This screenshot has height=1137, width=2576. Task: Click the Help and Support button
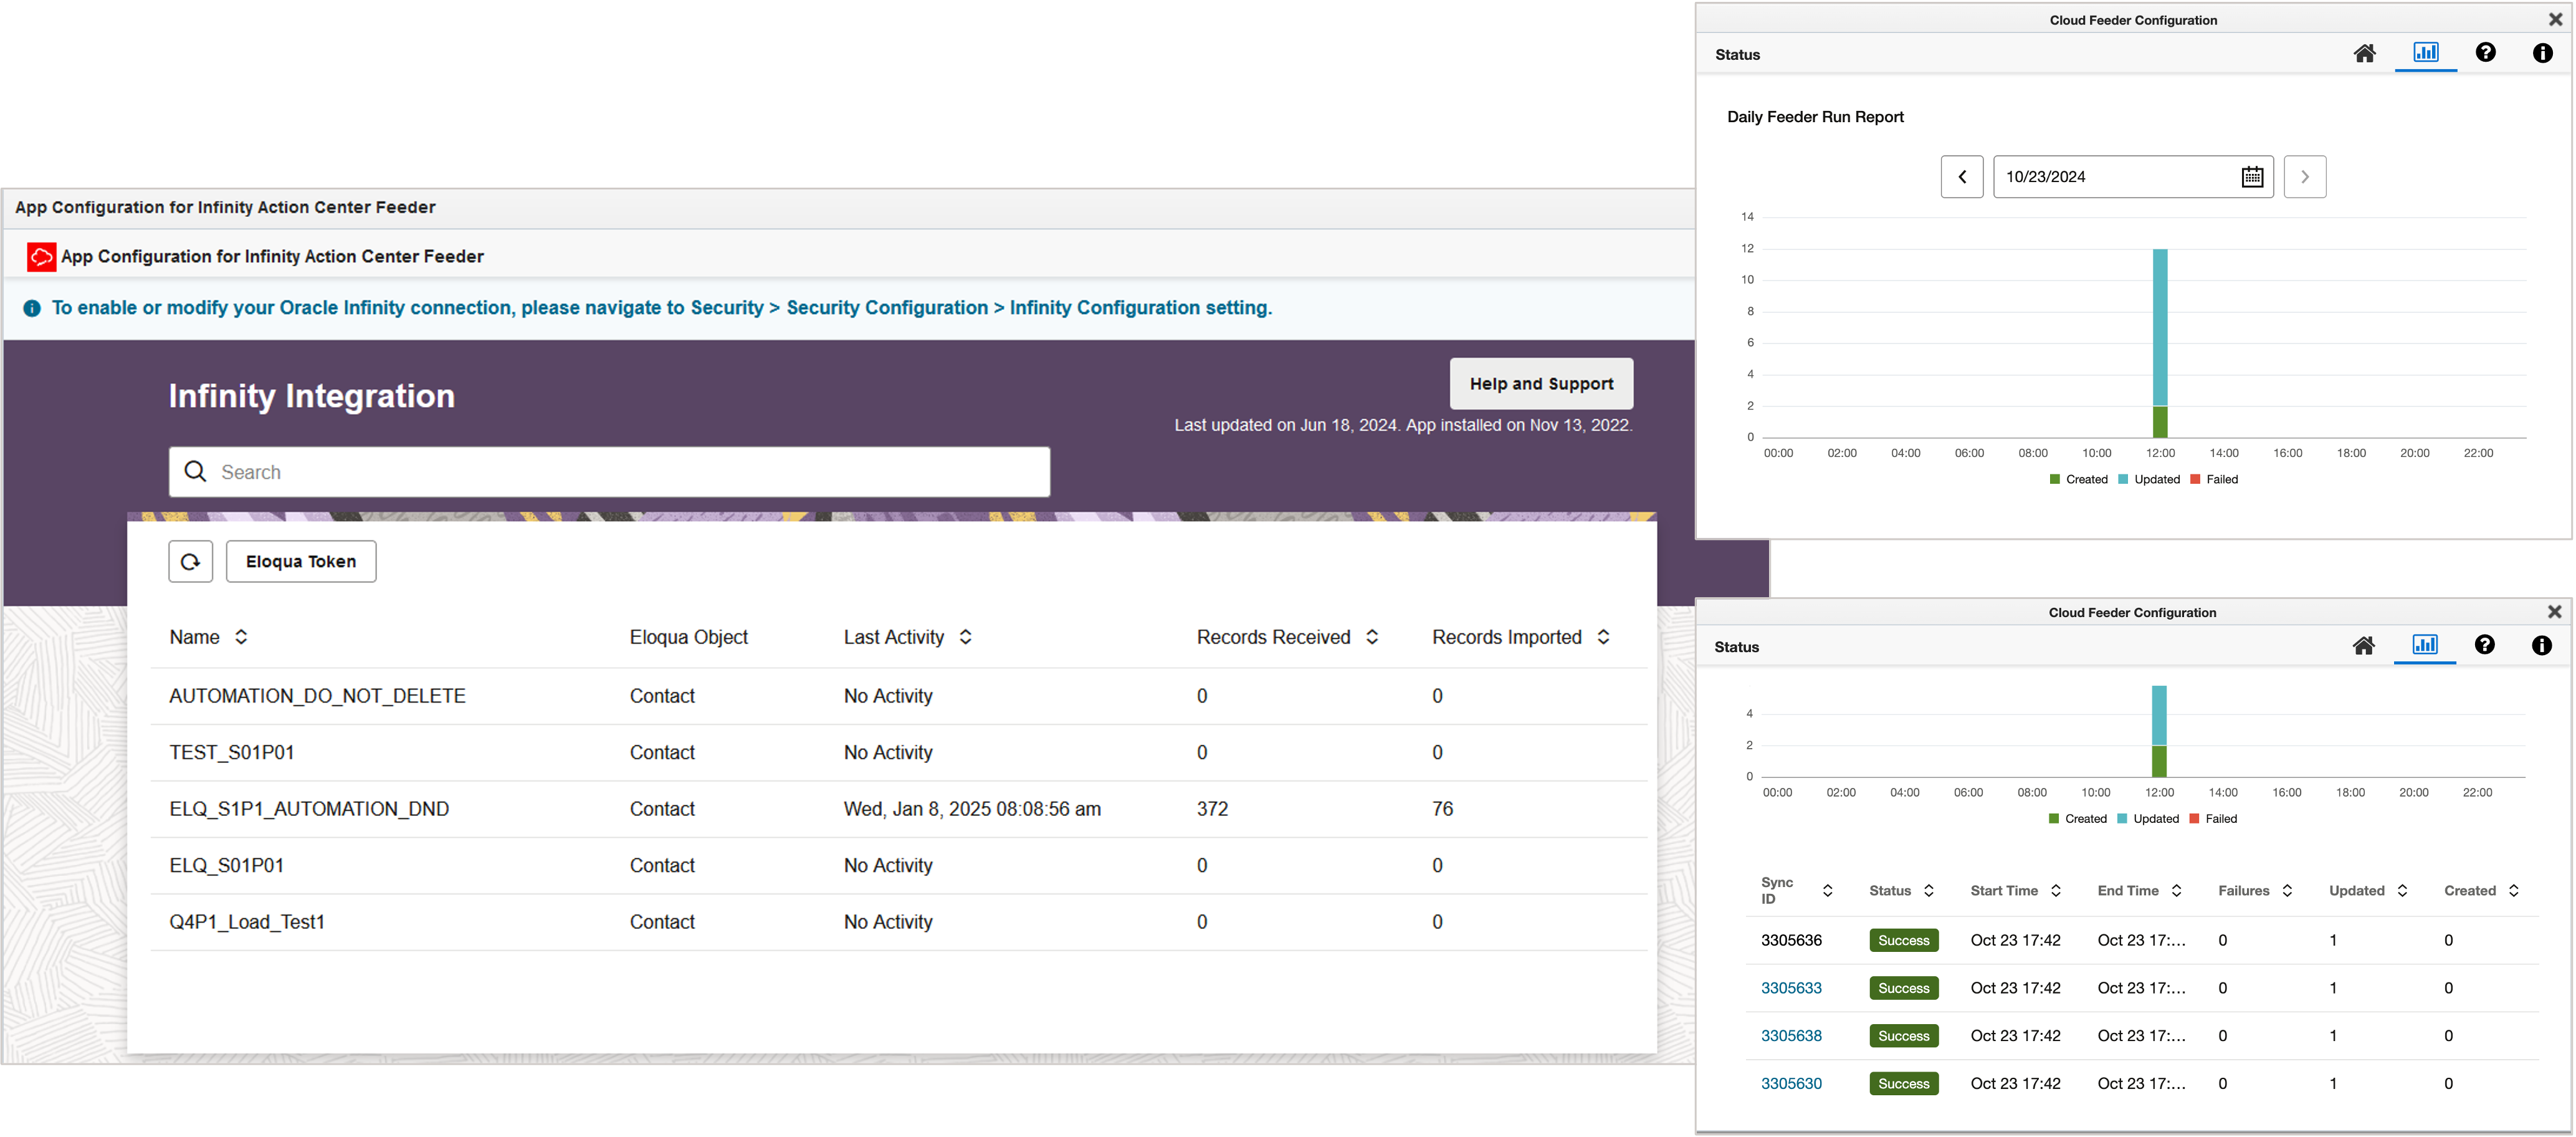[1541, 384]
